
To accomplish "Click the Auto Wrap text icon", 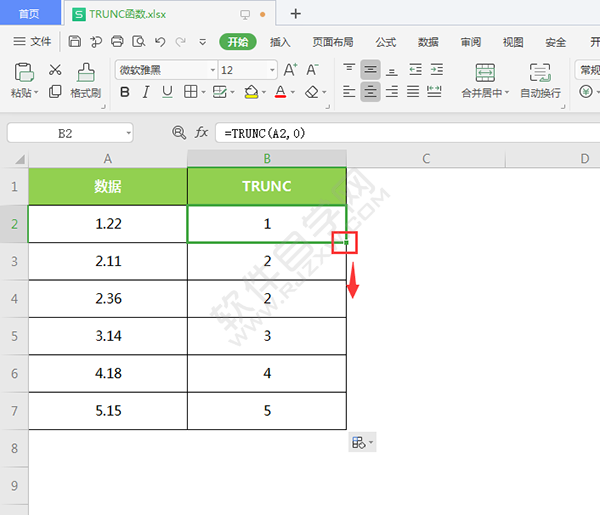I will [x=540, y=72].
